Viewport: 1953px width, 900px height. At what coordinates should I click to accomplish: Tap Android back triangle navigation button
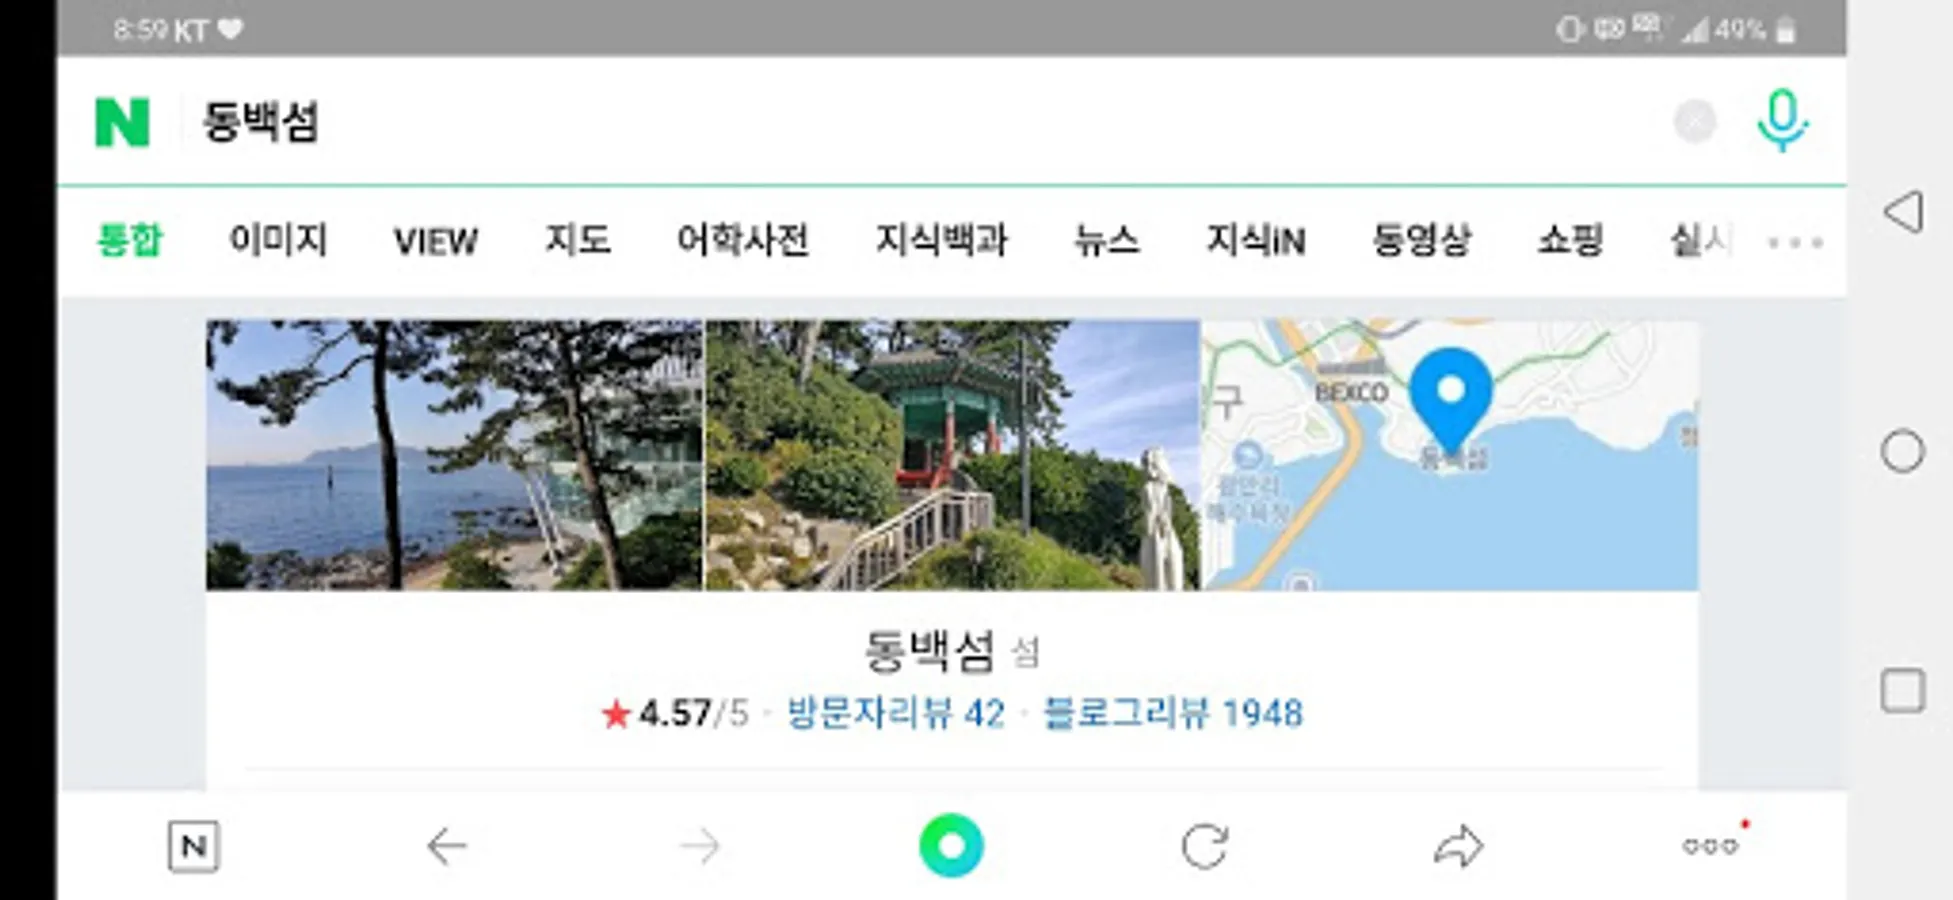1903,212
